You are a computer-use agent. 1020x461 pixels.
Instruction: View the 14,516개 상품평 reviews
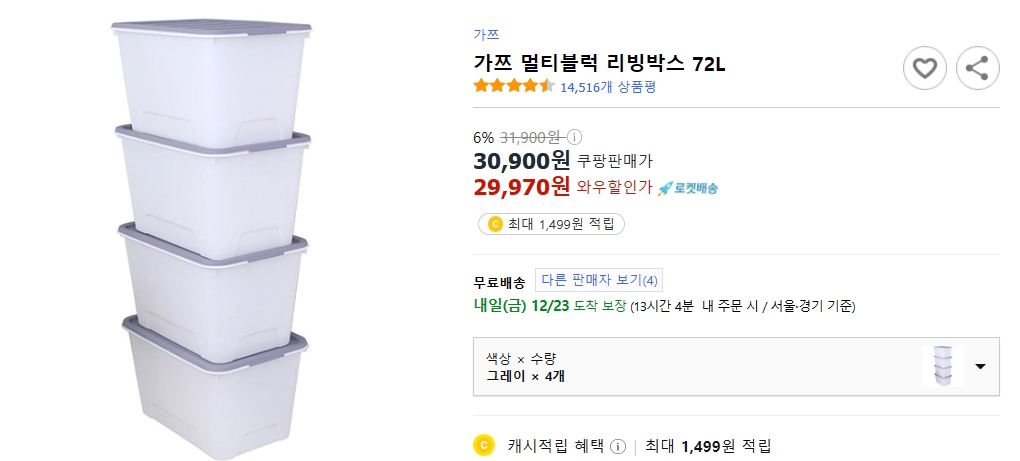click(608, 87)
